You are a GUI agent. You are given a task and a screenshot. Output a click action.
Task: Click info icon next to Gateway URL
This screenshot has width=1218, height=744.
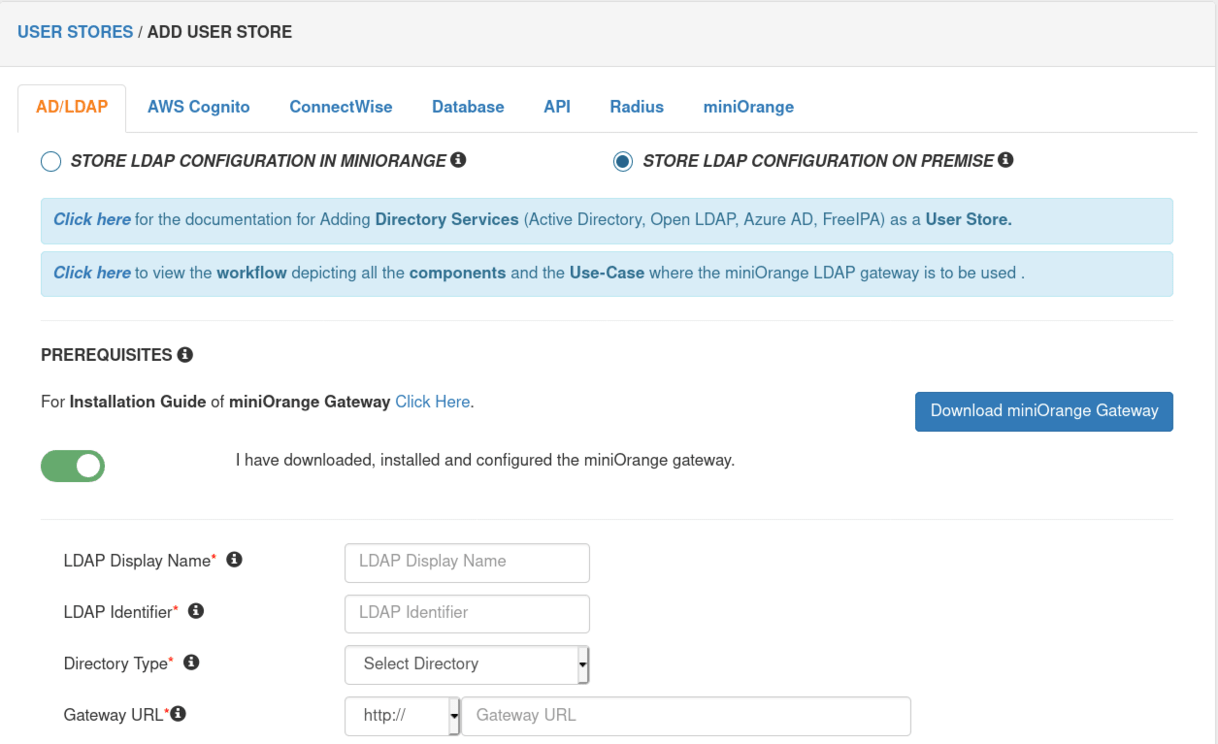(178, 714)
